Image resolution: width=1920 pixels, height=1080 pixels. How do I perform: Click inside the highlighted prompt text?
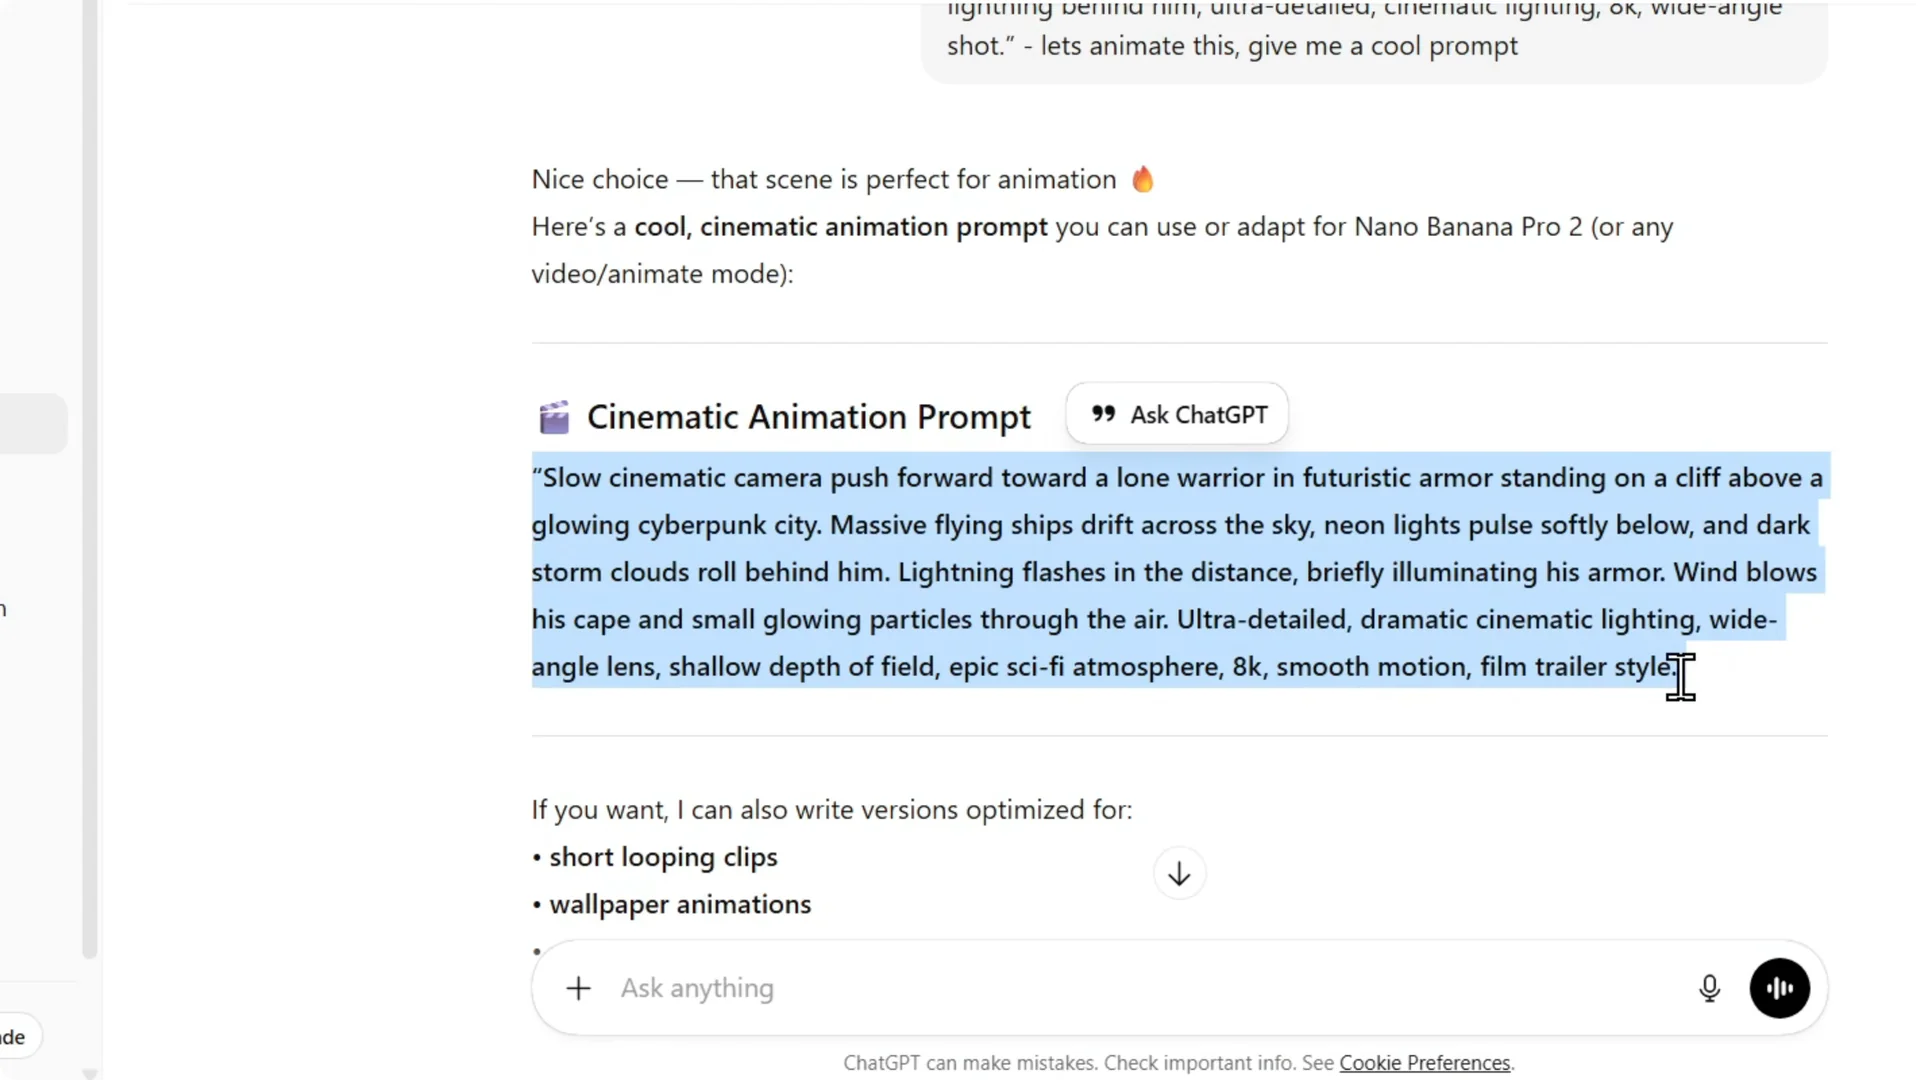pyautogui.click(x=1100, y=572)
